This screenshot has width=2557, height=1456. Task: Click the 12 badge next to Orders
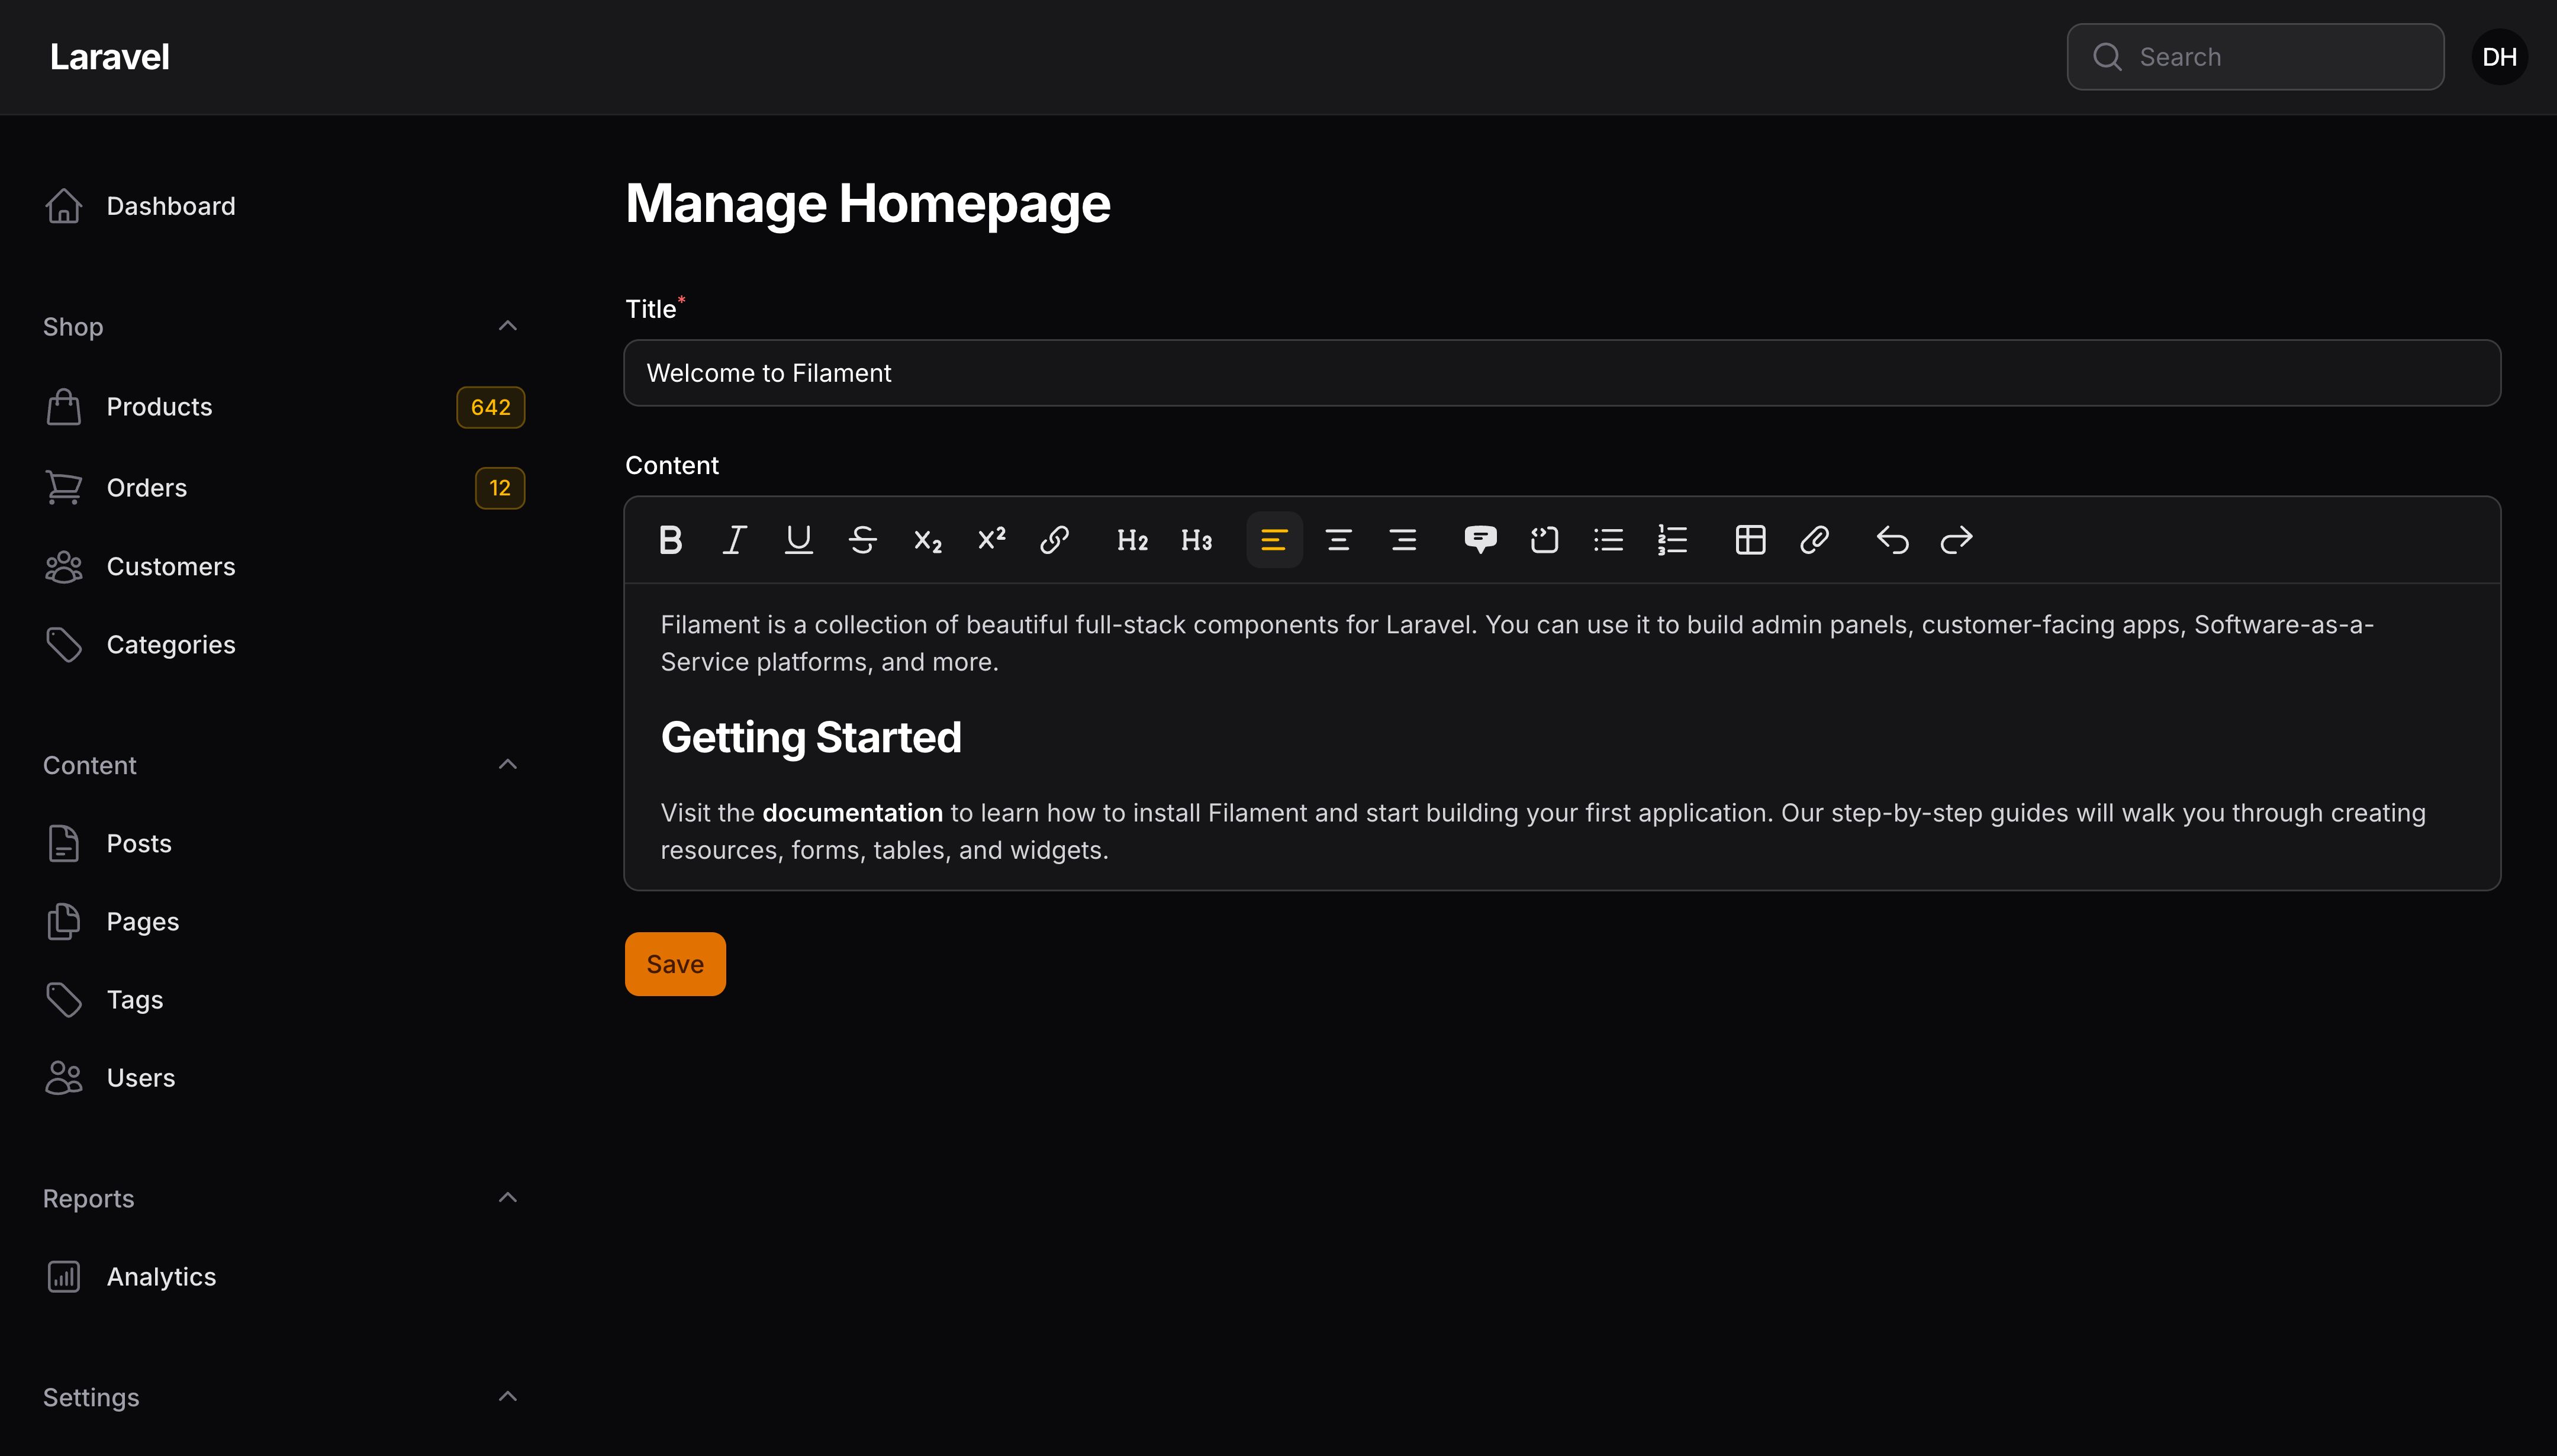(499, 488)
